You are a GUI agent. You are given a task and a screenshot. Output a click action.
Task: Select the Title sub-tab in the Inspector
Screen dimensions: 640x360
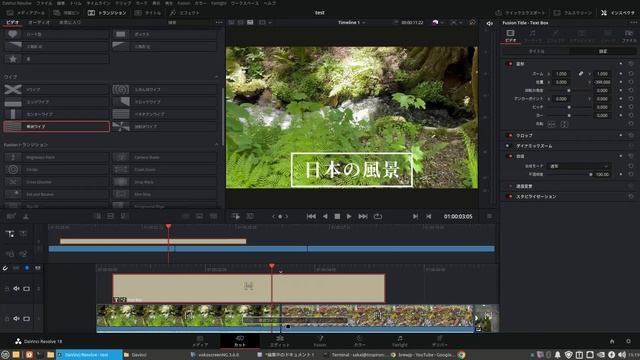536,51
